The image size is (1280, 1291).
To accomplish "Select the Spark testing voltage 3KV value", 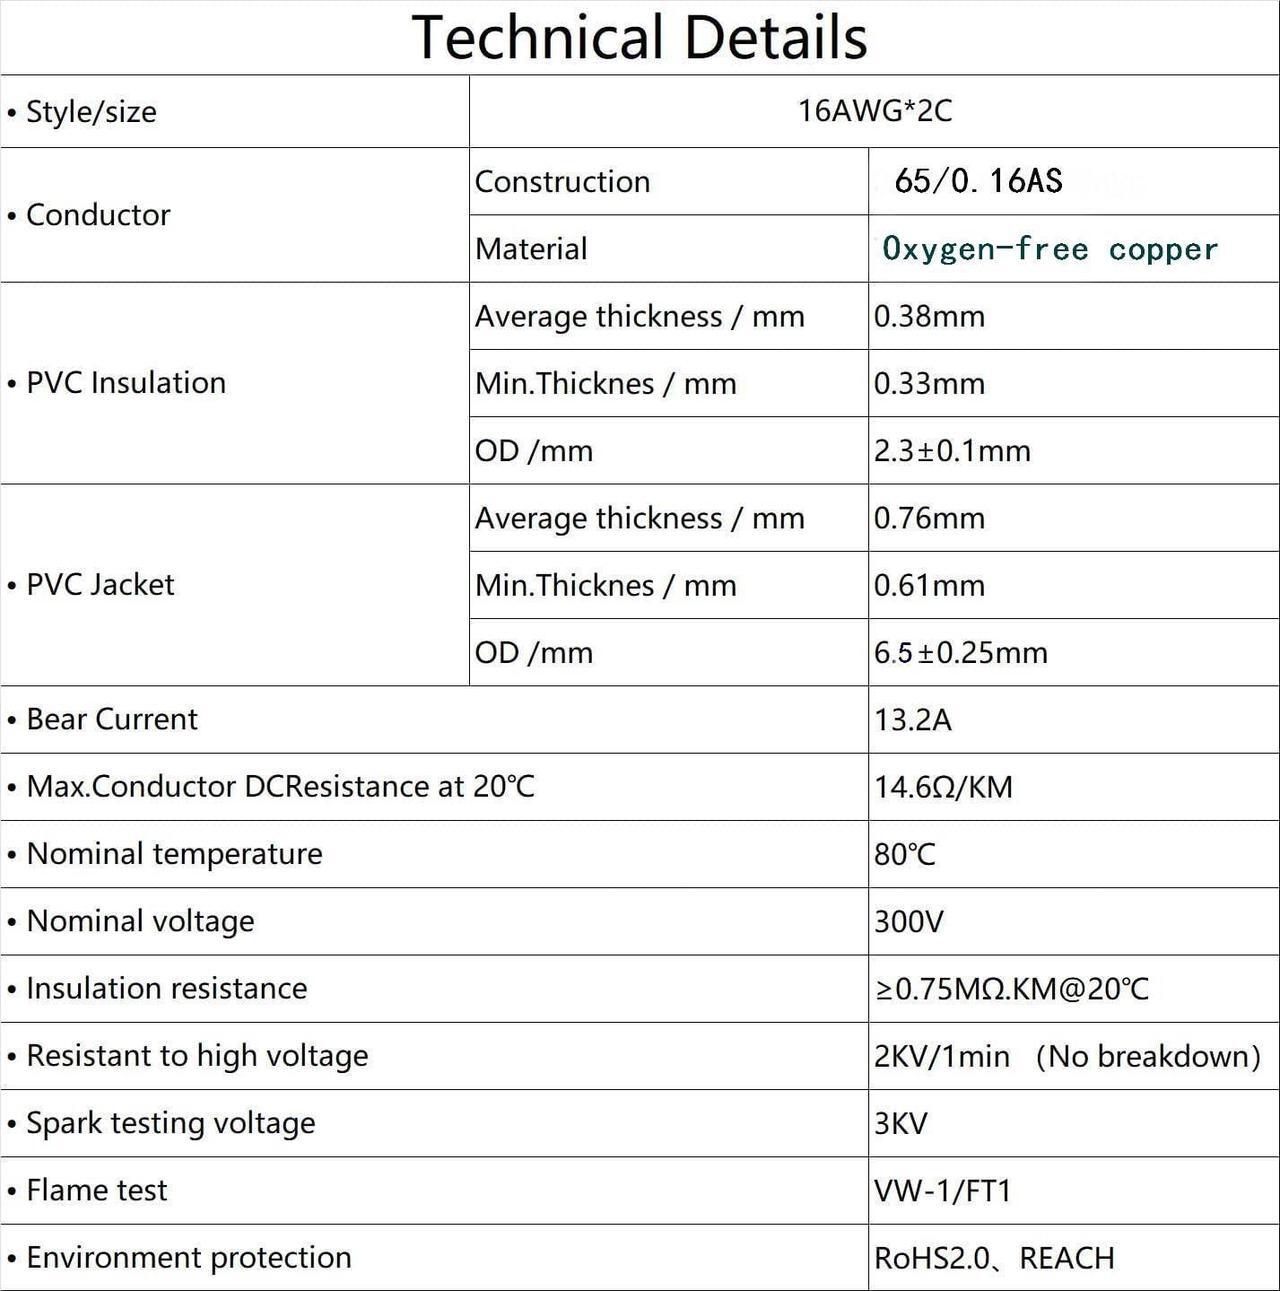I will 901,1123.
